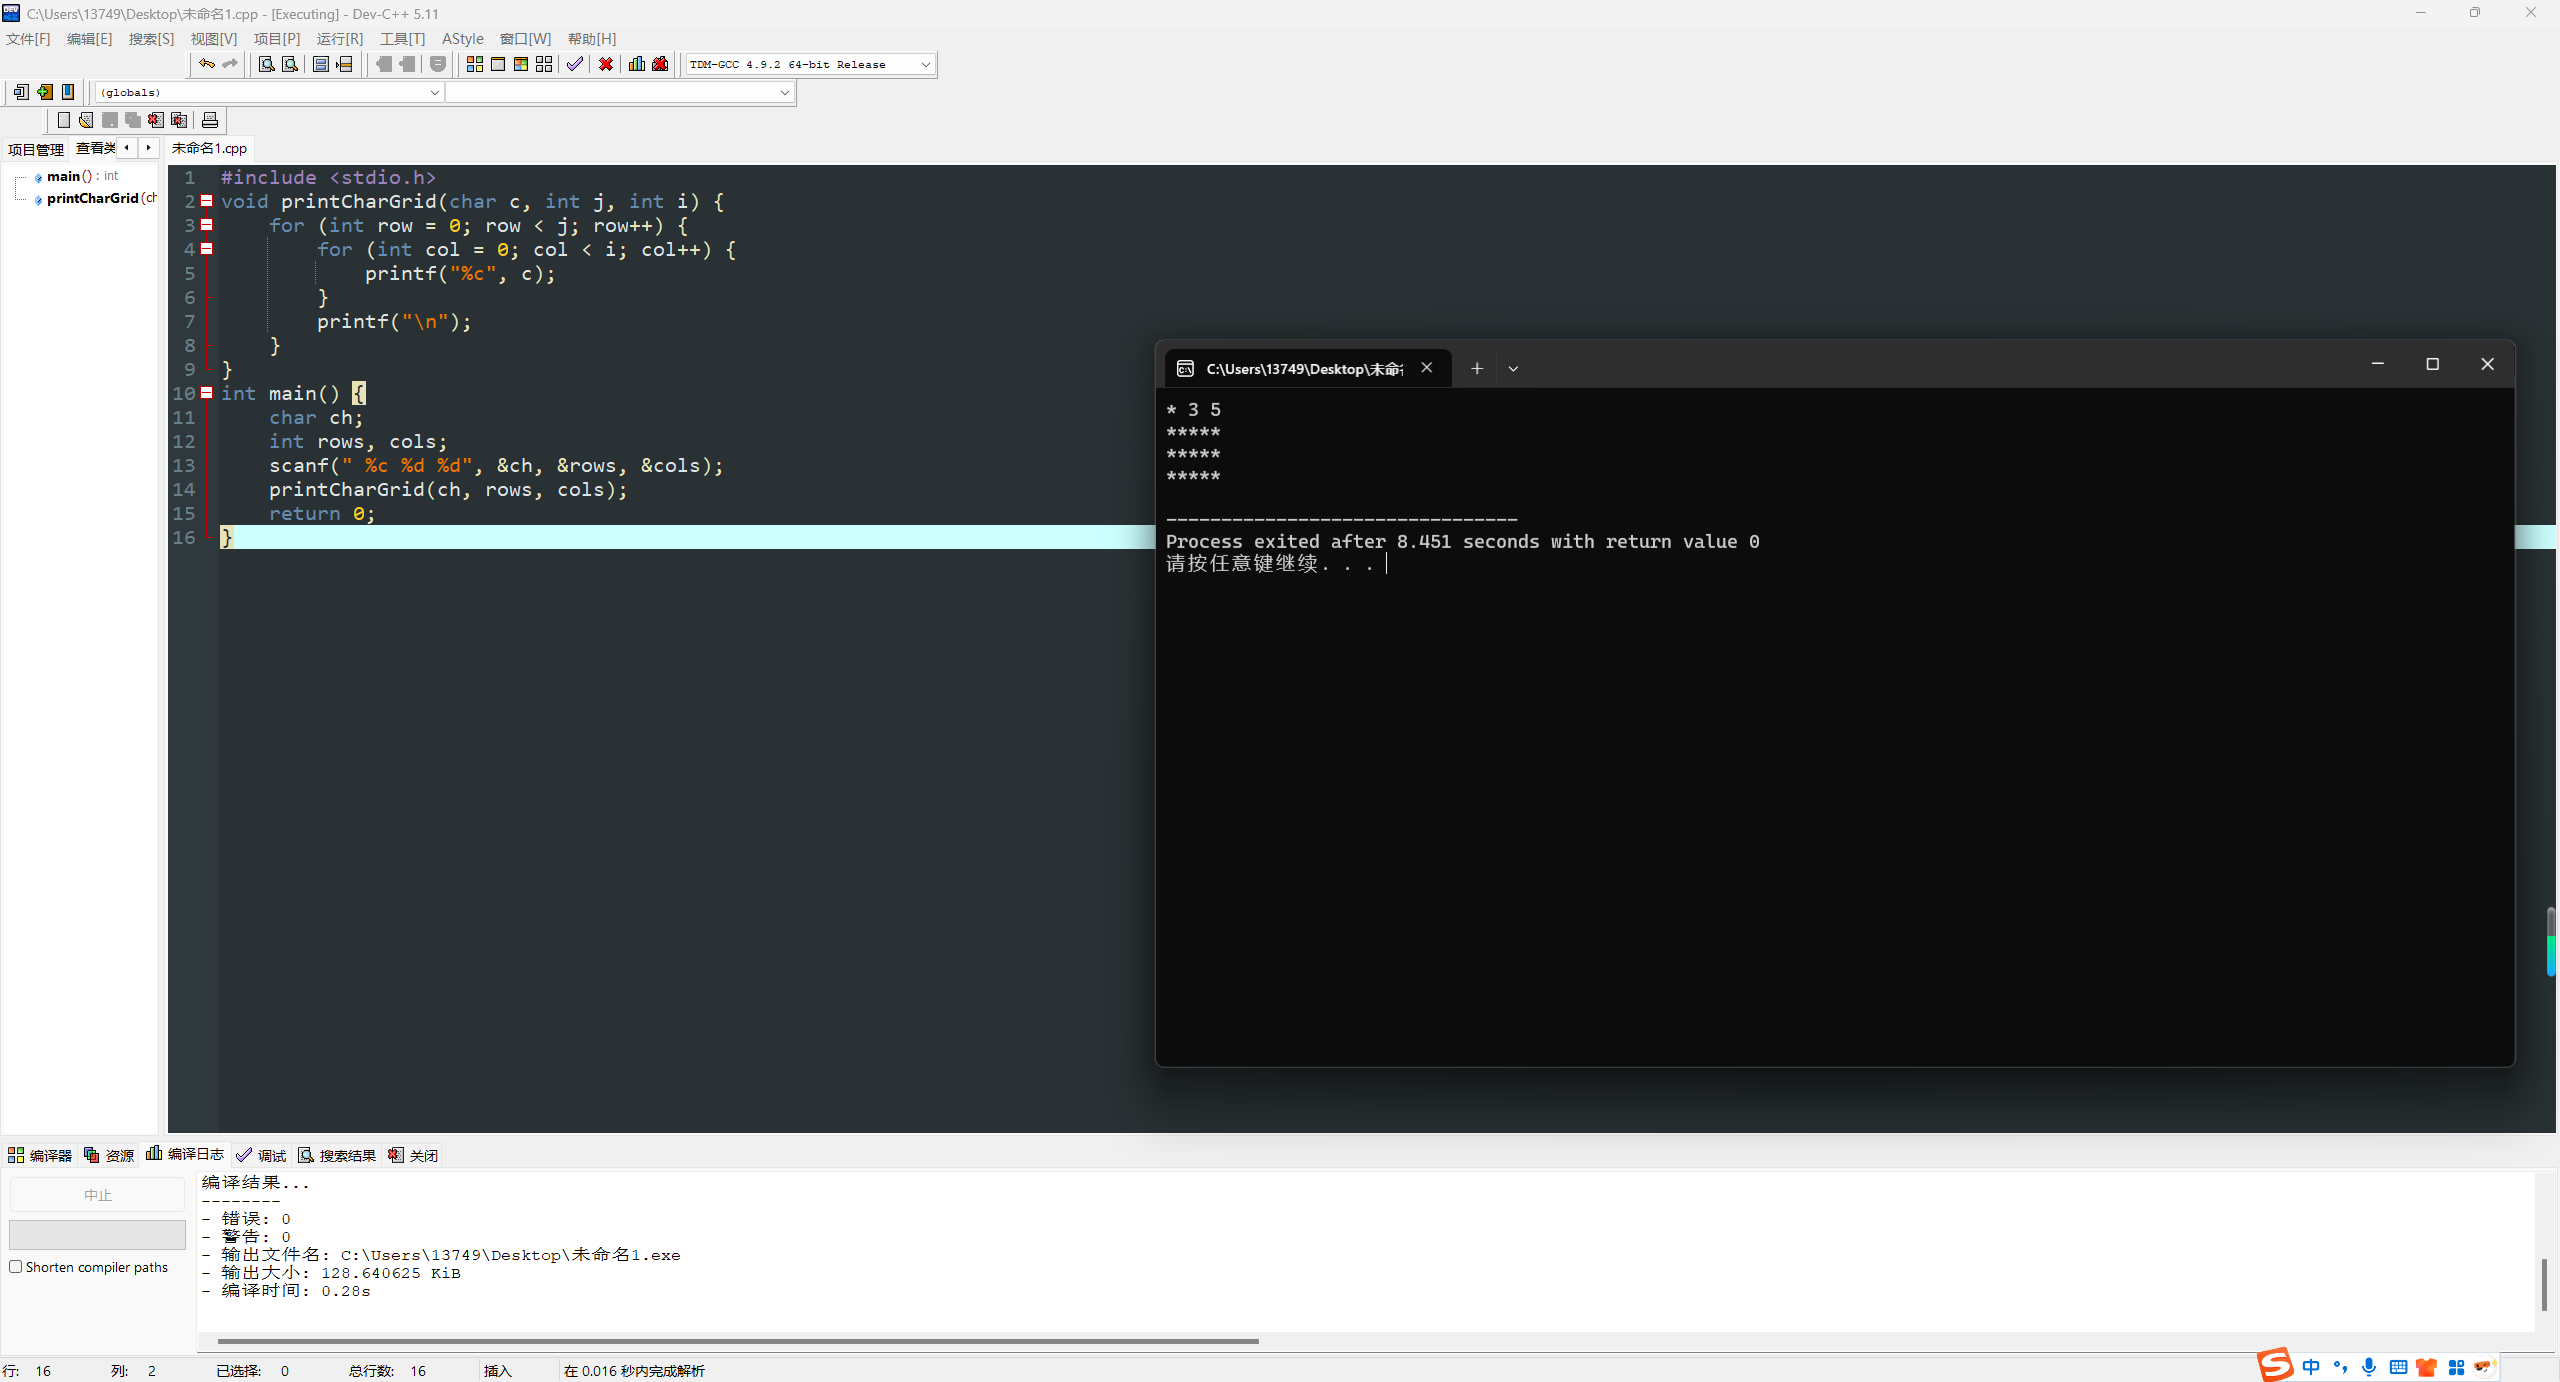Open the TDM-GCC compiler selection dropdown
The width and height of the screenshot is (2560, 1382).
[925, 64]
